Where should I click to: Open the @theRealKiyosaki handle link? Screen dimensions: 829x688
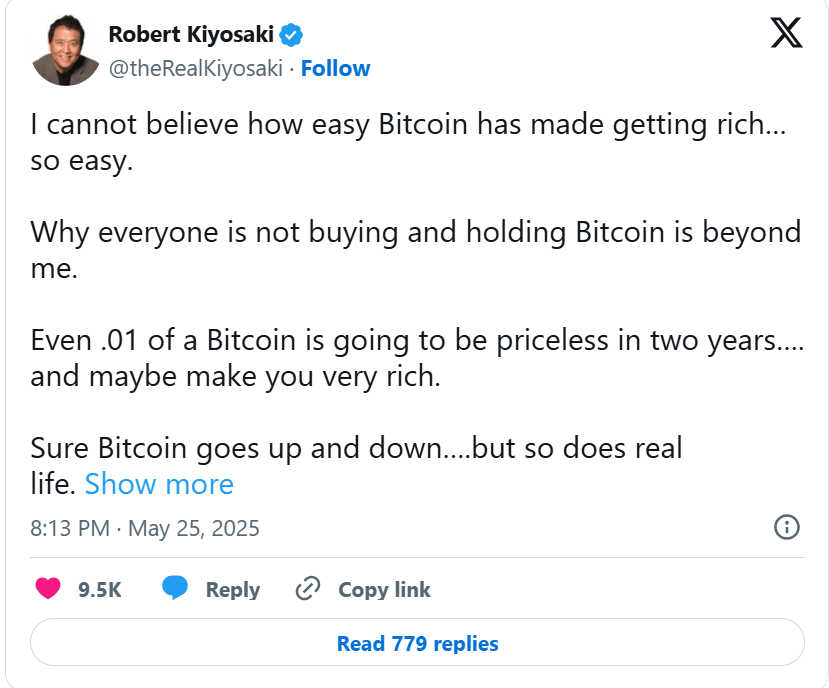(196, 68)
